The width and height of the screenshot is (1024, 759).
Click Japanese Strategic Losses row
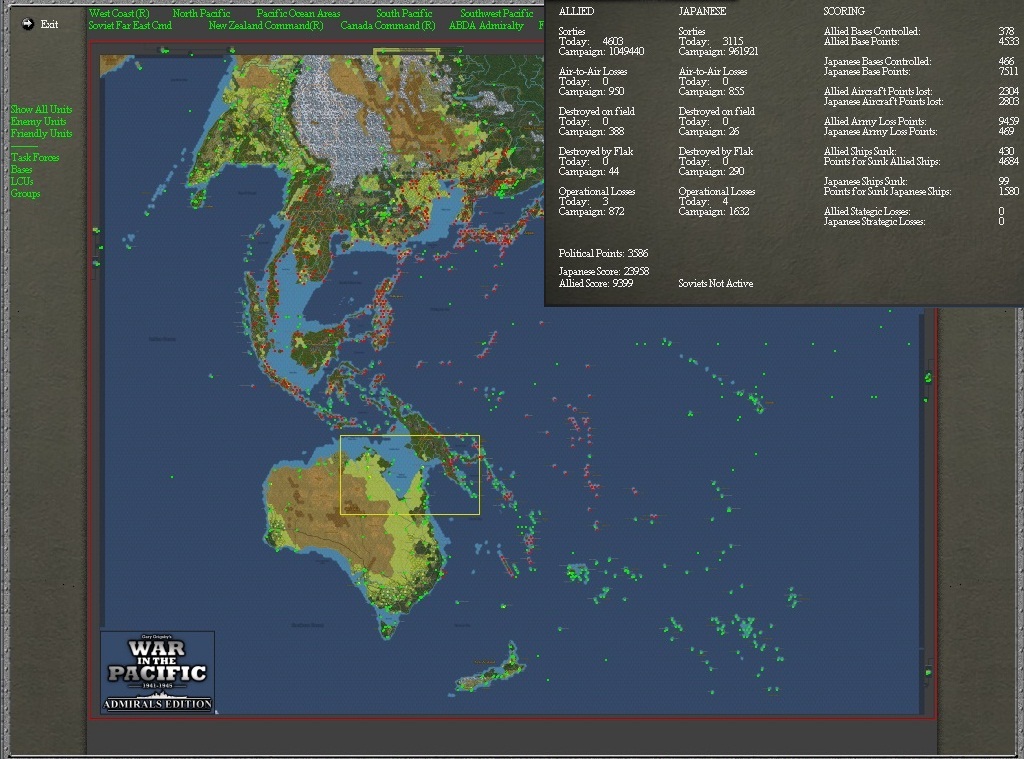click(914, 221)
